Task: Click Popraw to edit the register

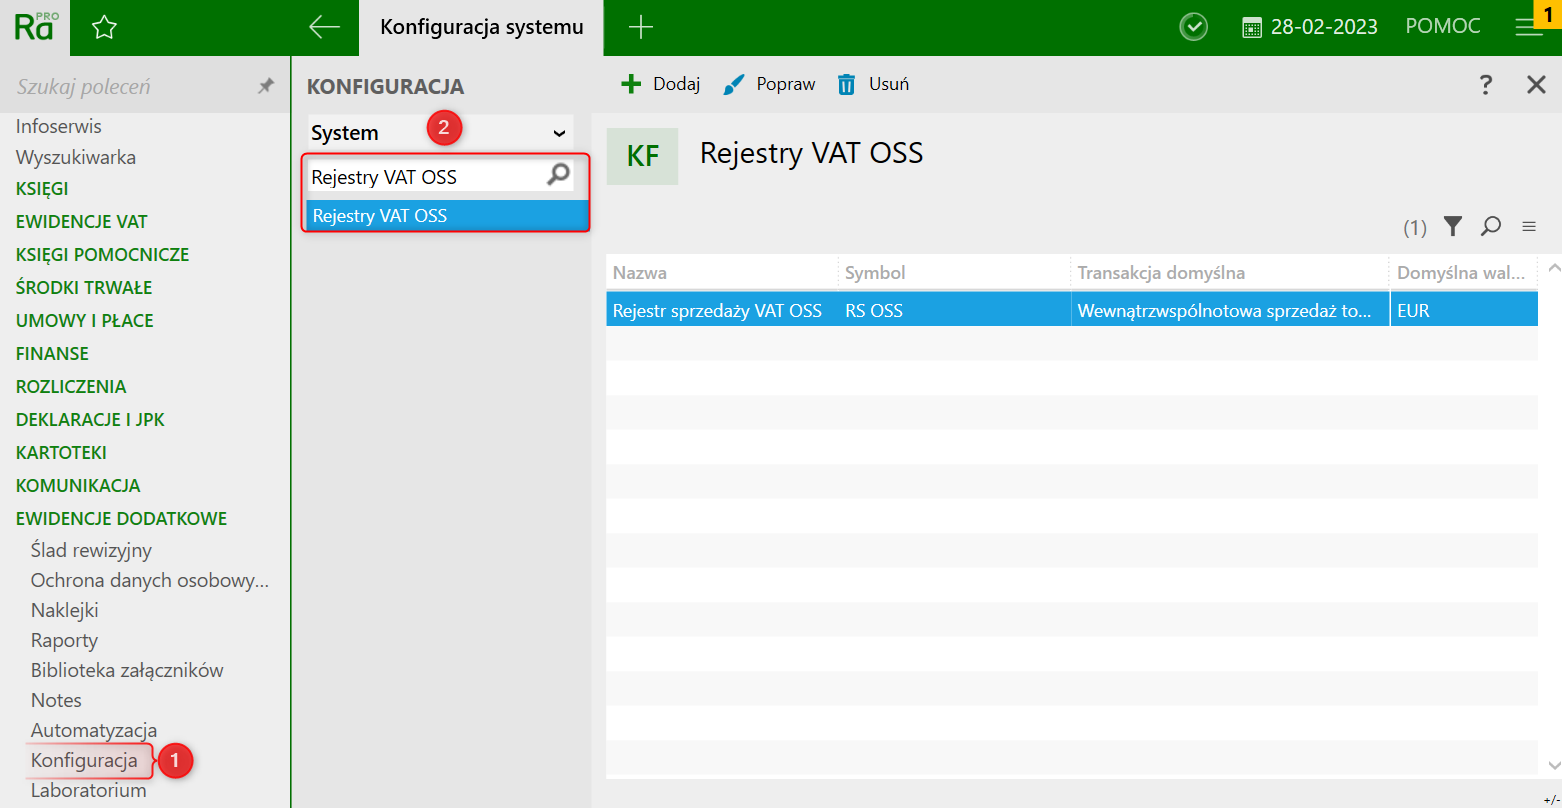Action: click(769, 84)
